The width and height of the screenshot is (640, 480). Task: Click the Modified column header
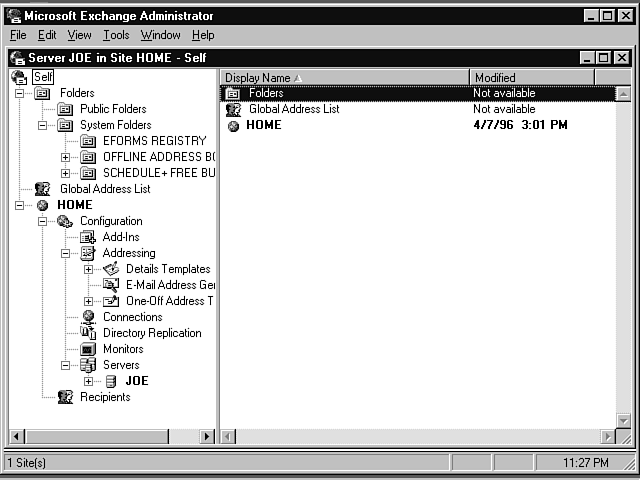coord(530,77)
